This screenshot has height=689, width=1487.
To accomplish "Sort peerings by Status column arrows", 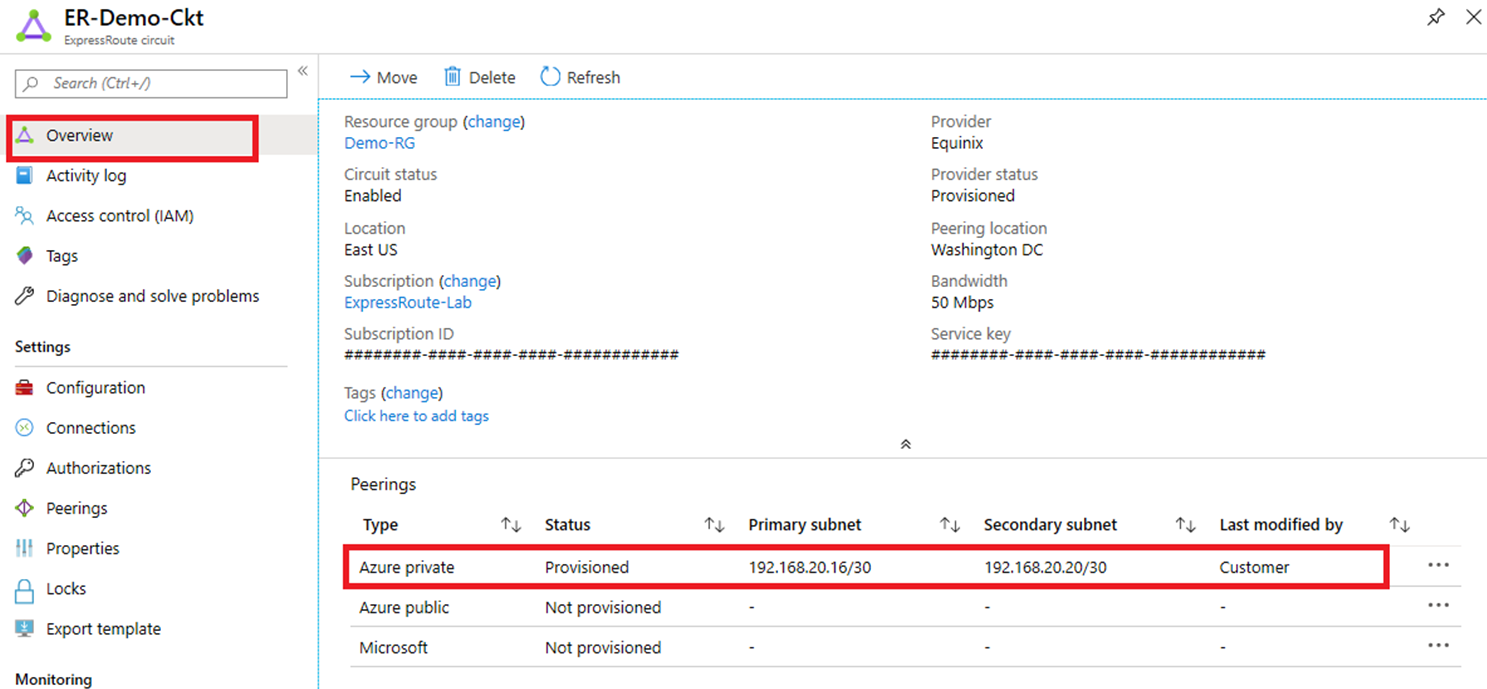I will tap(714, 525).
